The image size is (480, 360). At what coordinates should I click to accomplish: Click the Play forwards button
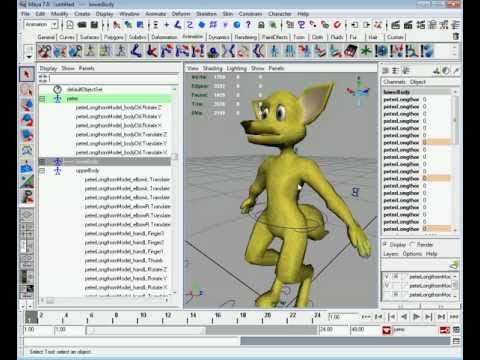pyautogui.click(x=416, y=317)
